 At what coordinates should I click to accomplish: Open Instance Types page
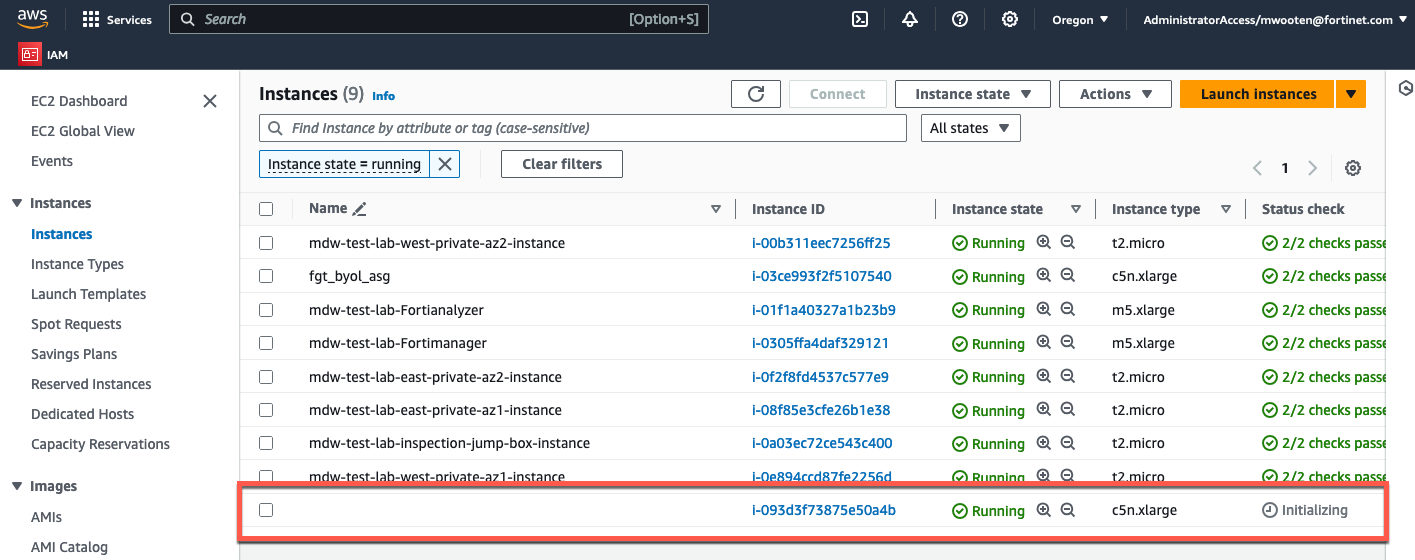[78, 264]
